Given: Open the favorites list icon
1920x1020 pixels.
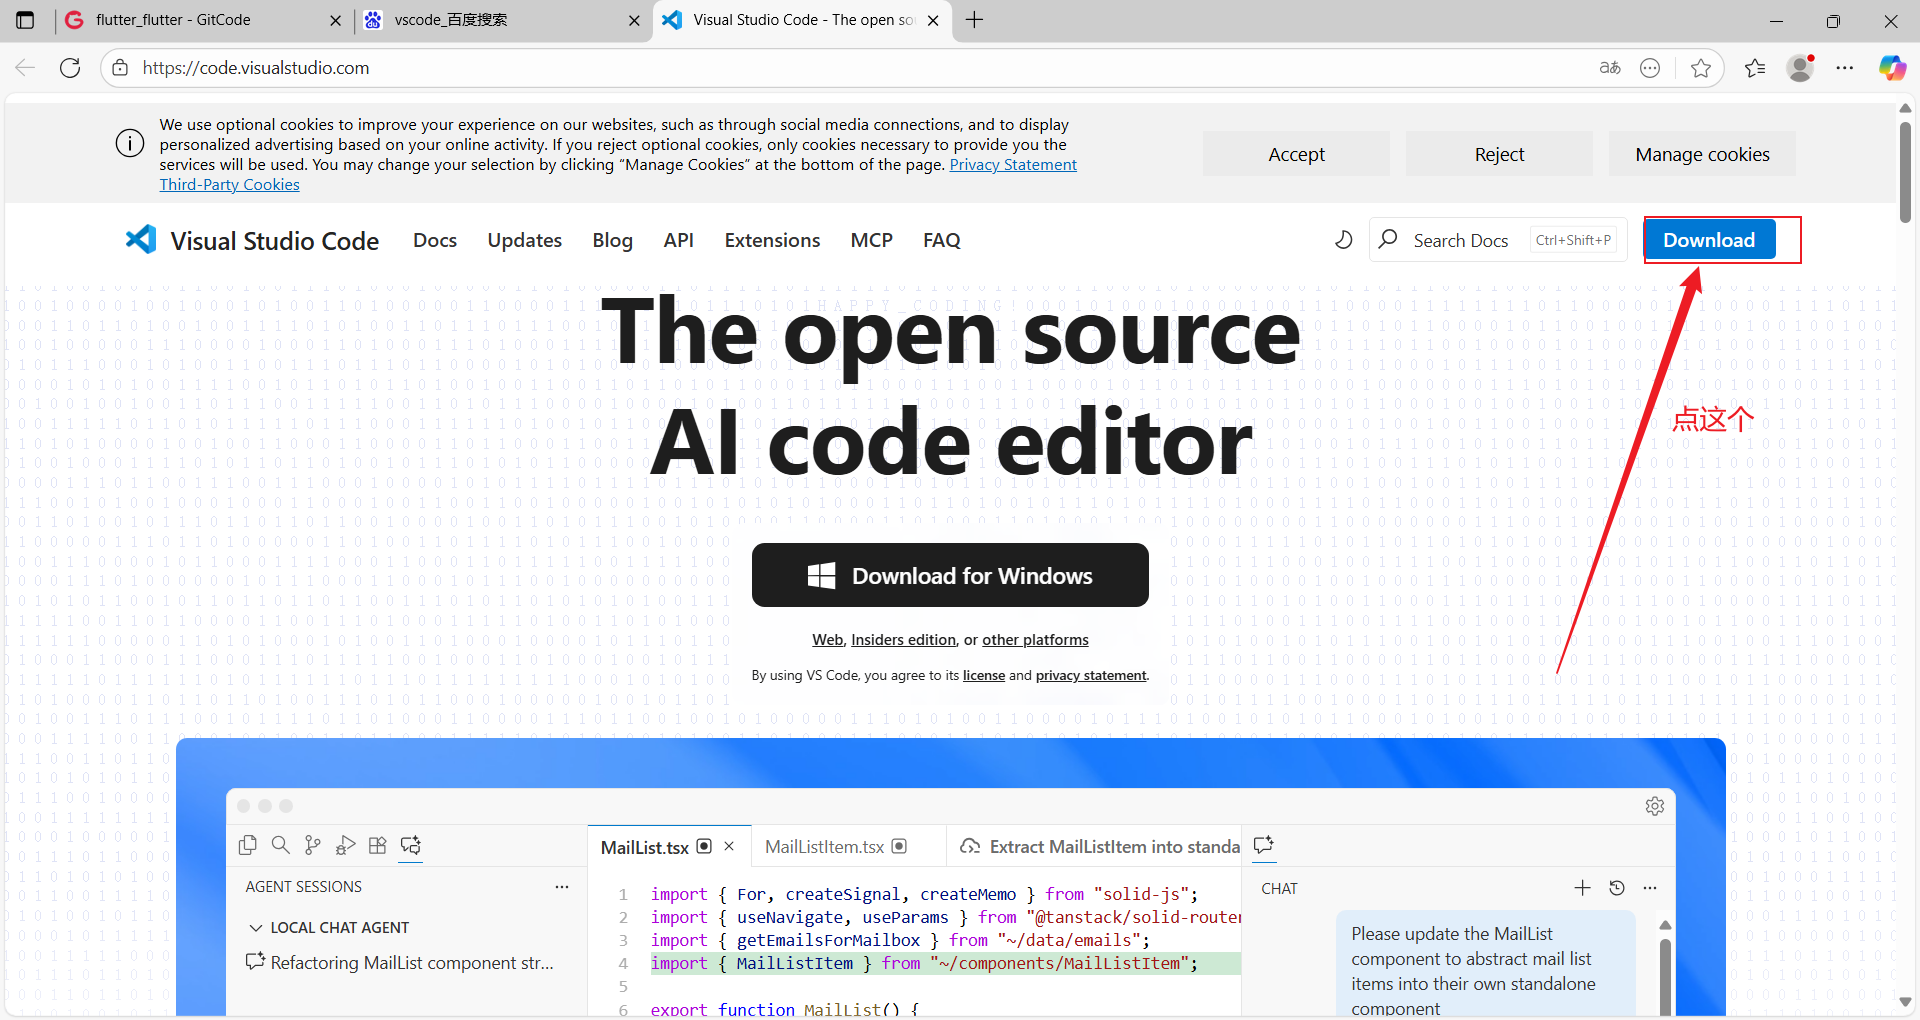Looking at the screenshot, I should (x=1755, y=68).
